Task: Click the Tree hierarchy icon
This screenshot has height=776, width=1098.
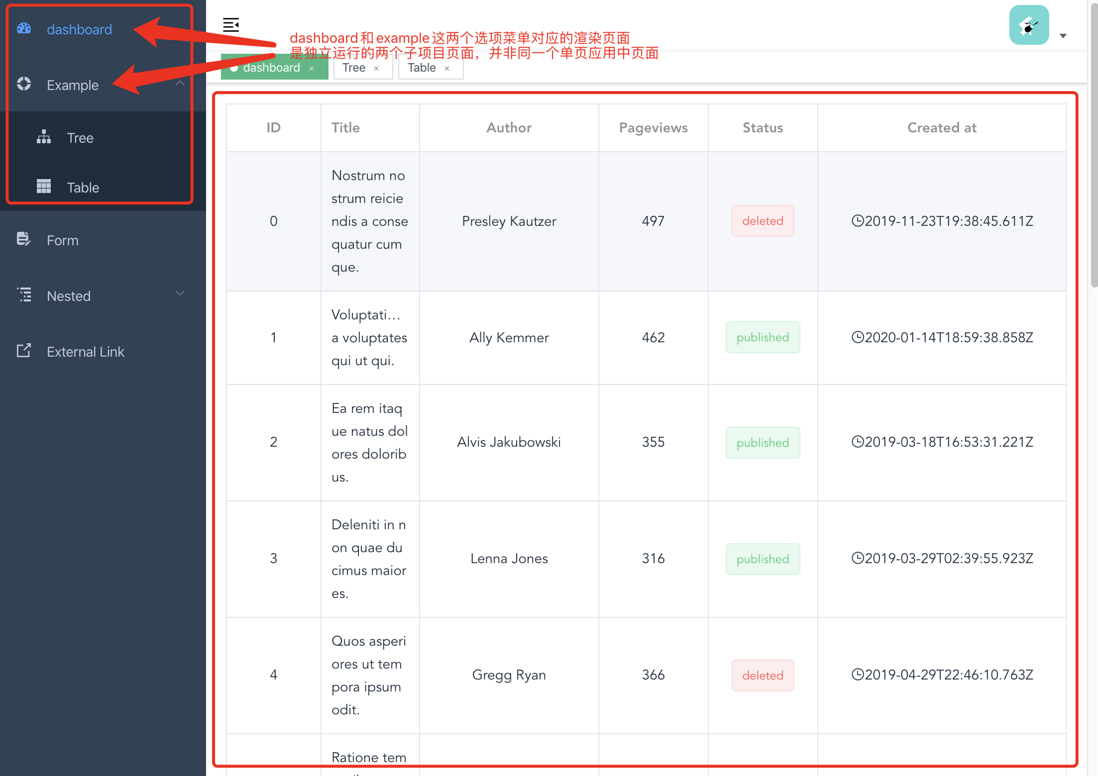Action: point(43,137)
